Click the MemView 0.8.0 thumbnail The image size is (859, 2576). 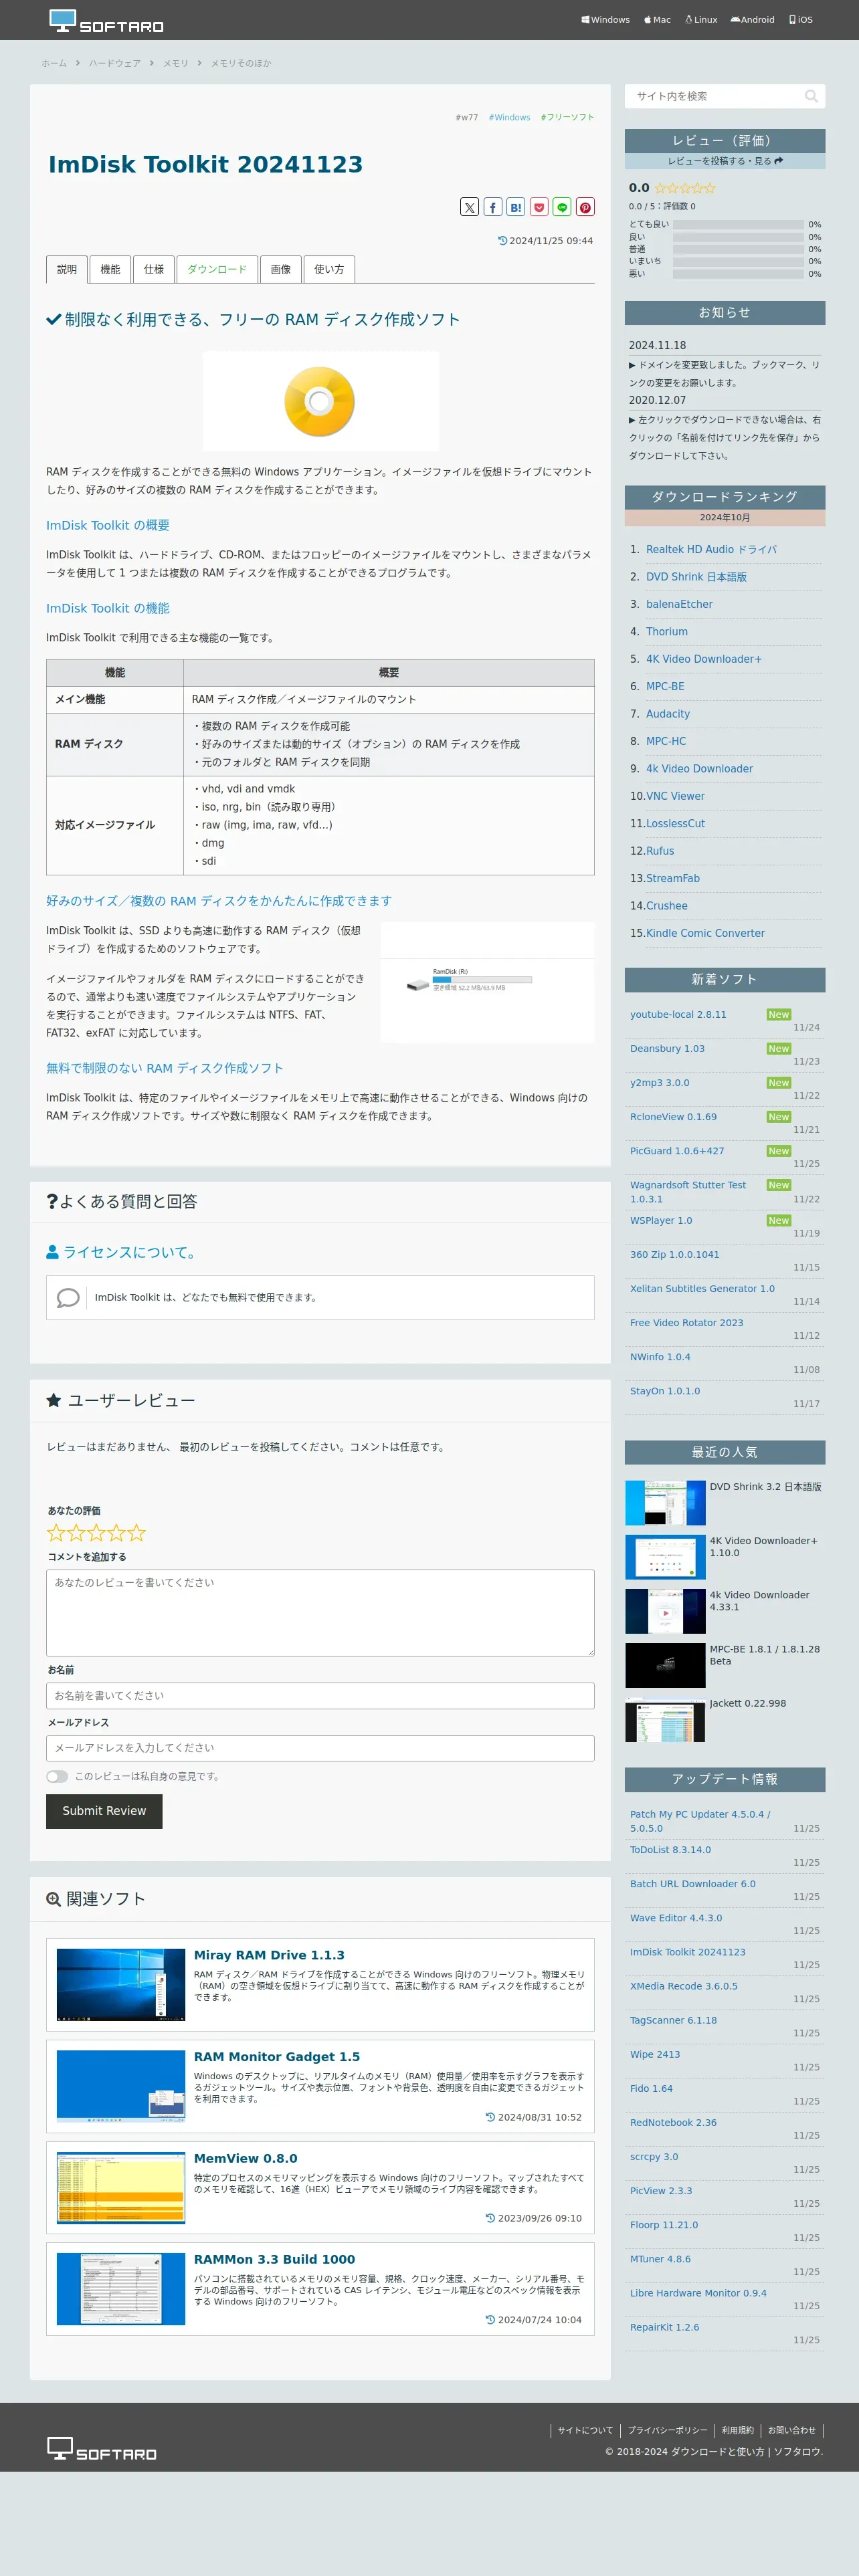(121, 2188)
